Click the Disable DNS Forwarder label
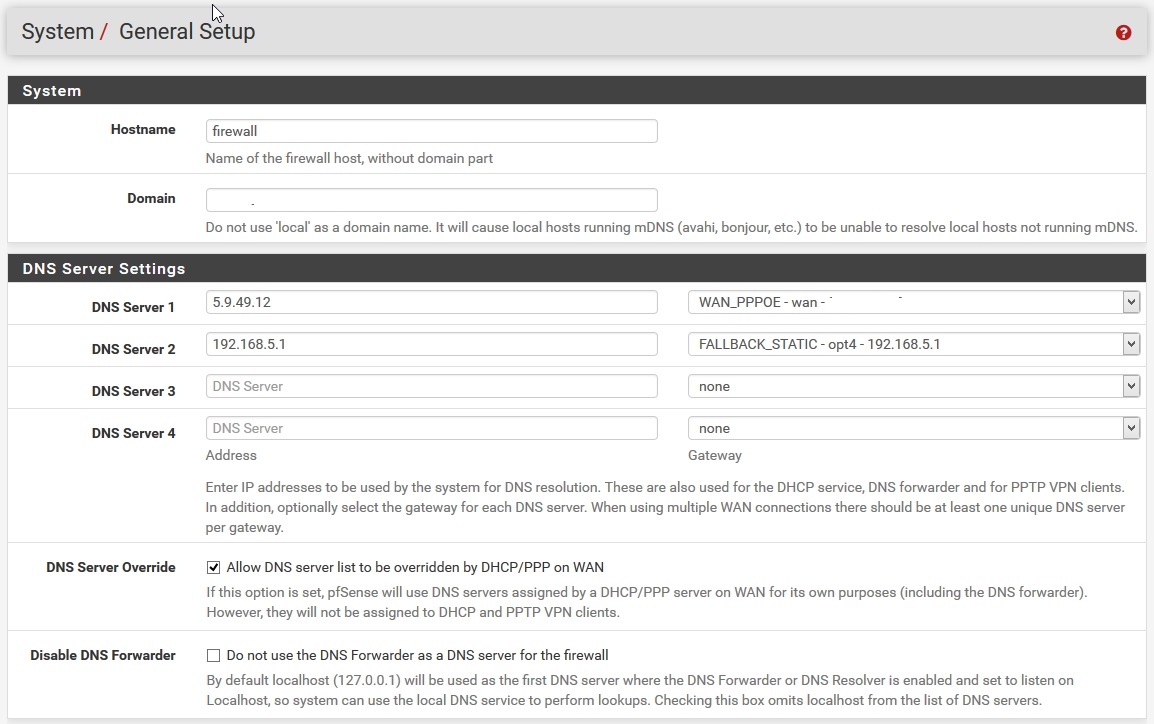The width and height of the screenshot is (1154, 724). [103, 656]
